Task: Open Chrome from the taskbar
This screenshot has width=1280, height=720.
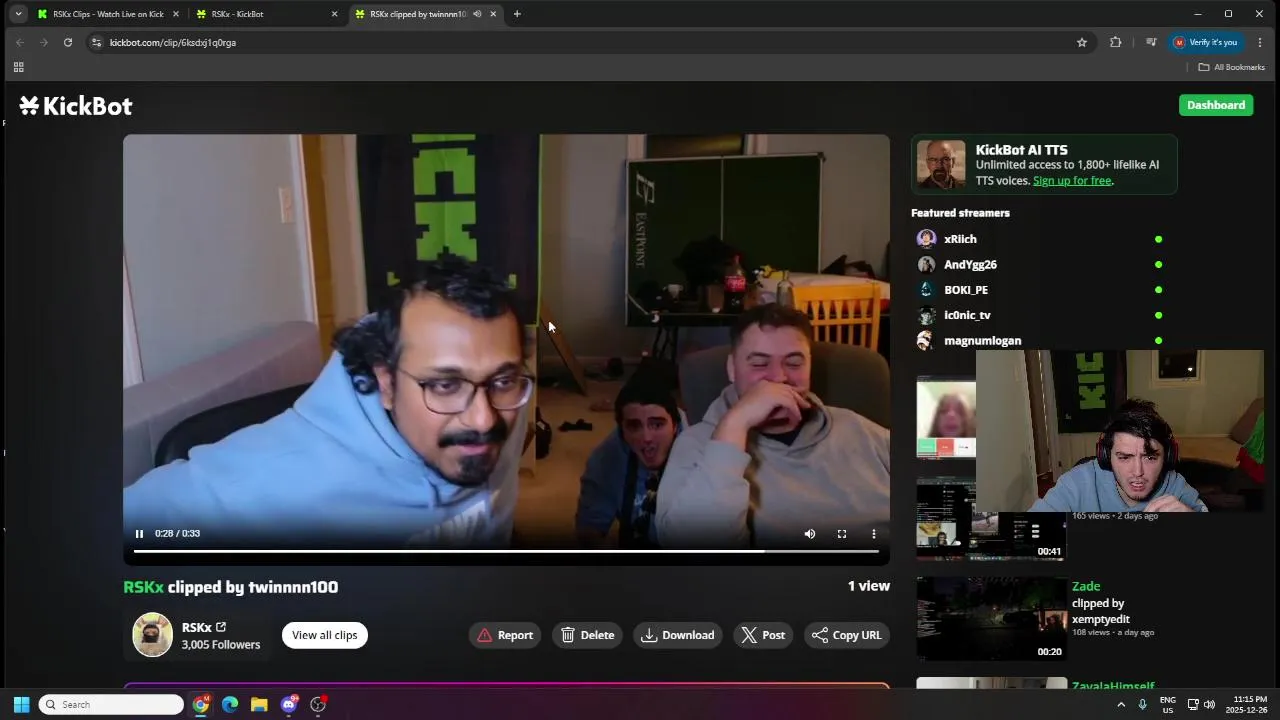Action: pyautogui.click(x=201, y=705)
